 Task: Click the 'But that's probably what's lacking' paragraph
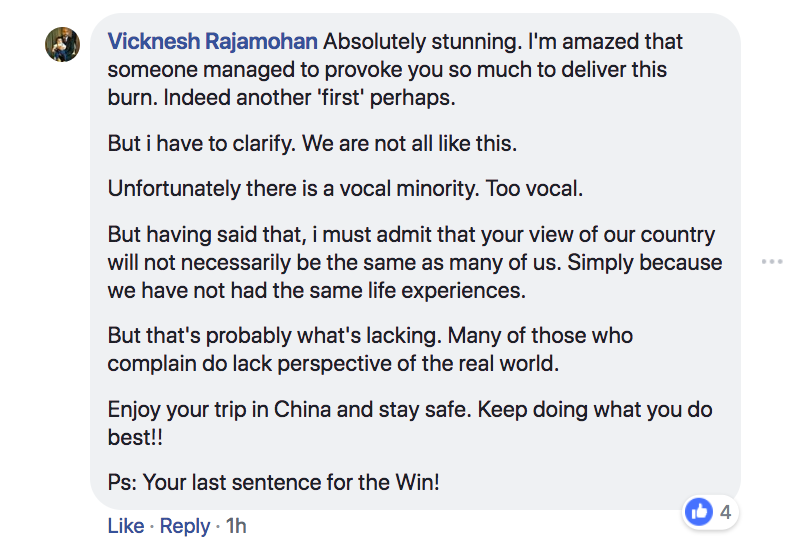[x=370, y=350]
